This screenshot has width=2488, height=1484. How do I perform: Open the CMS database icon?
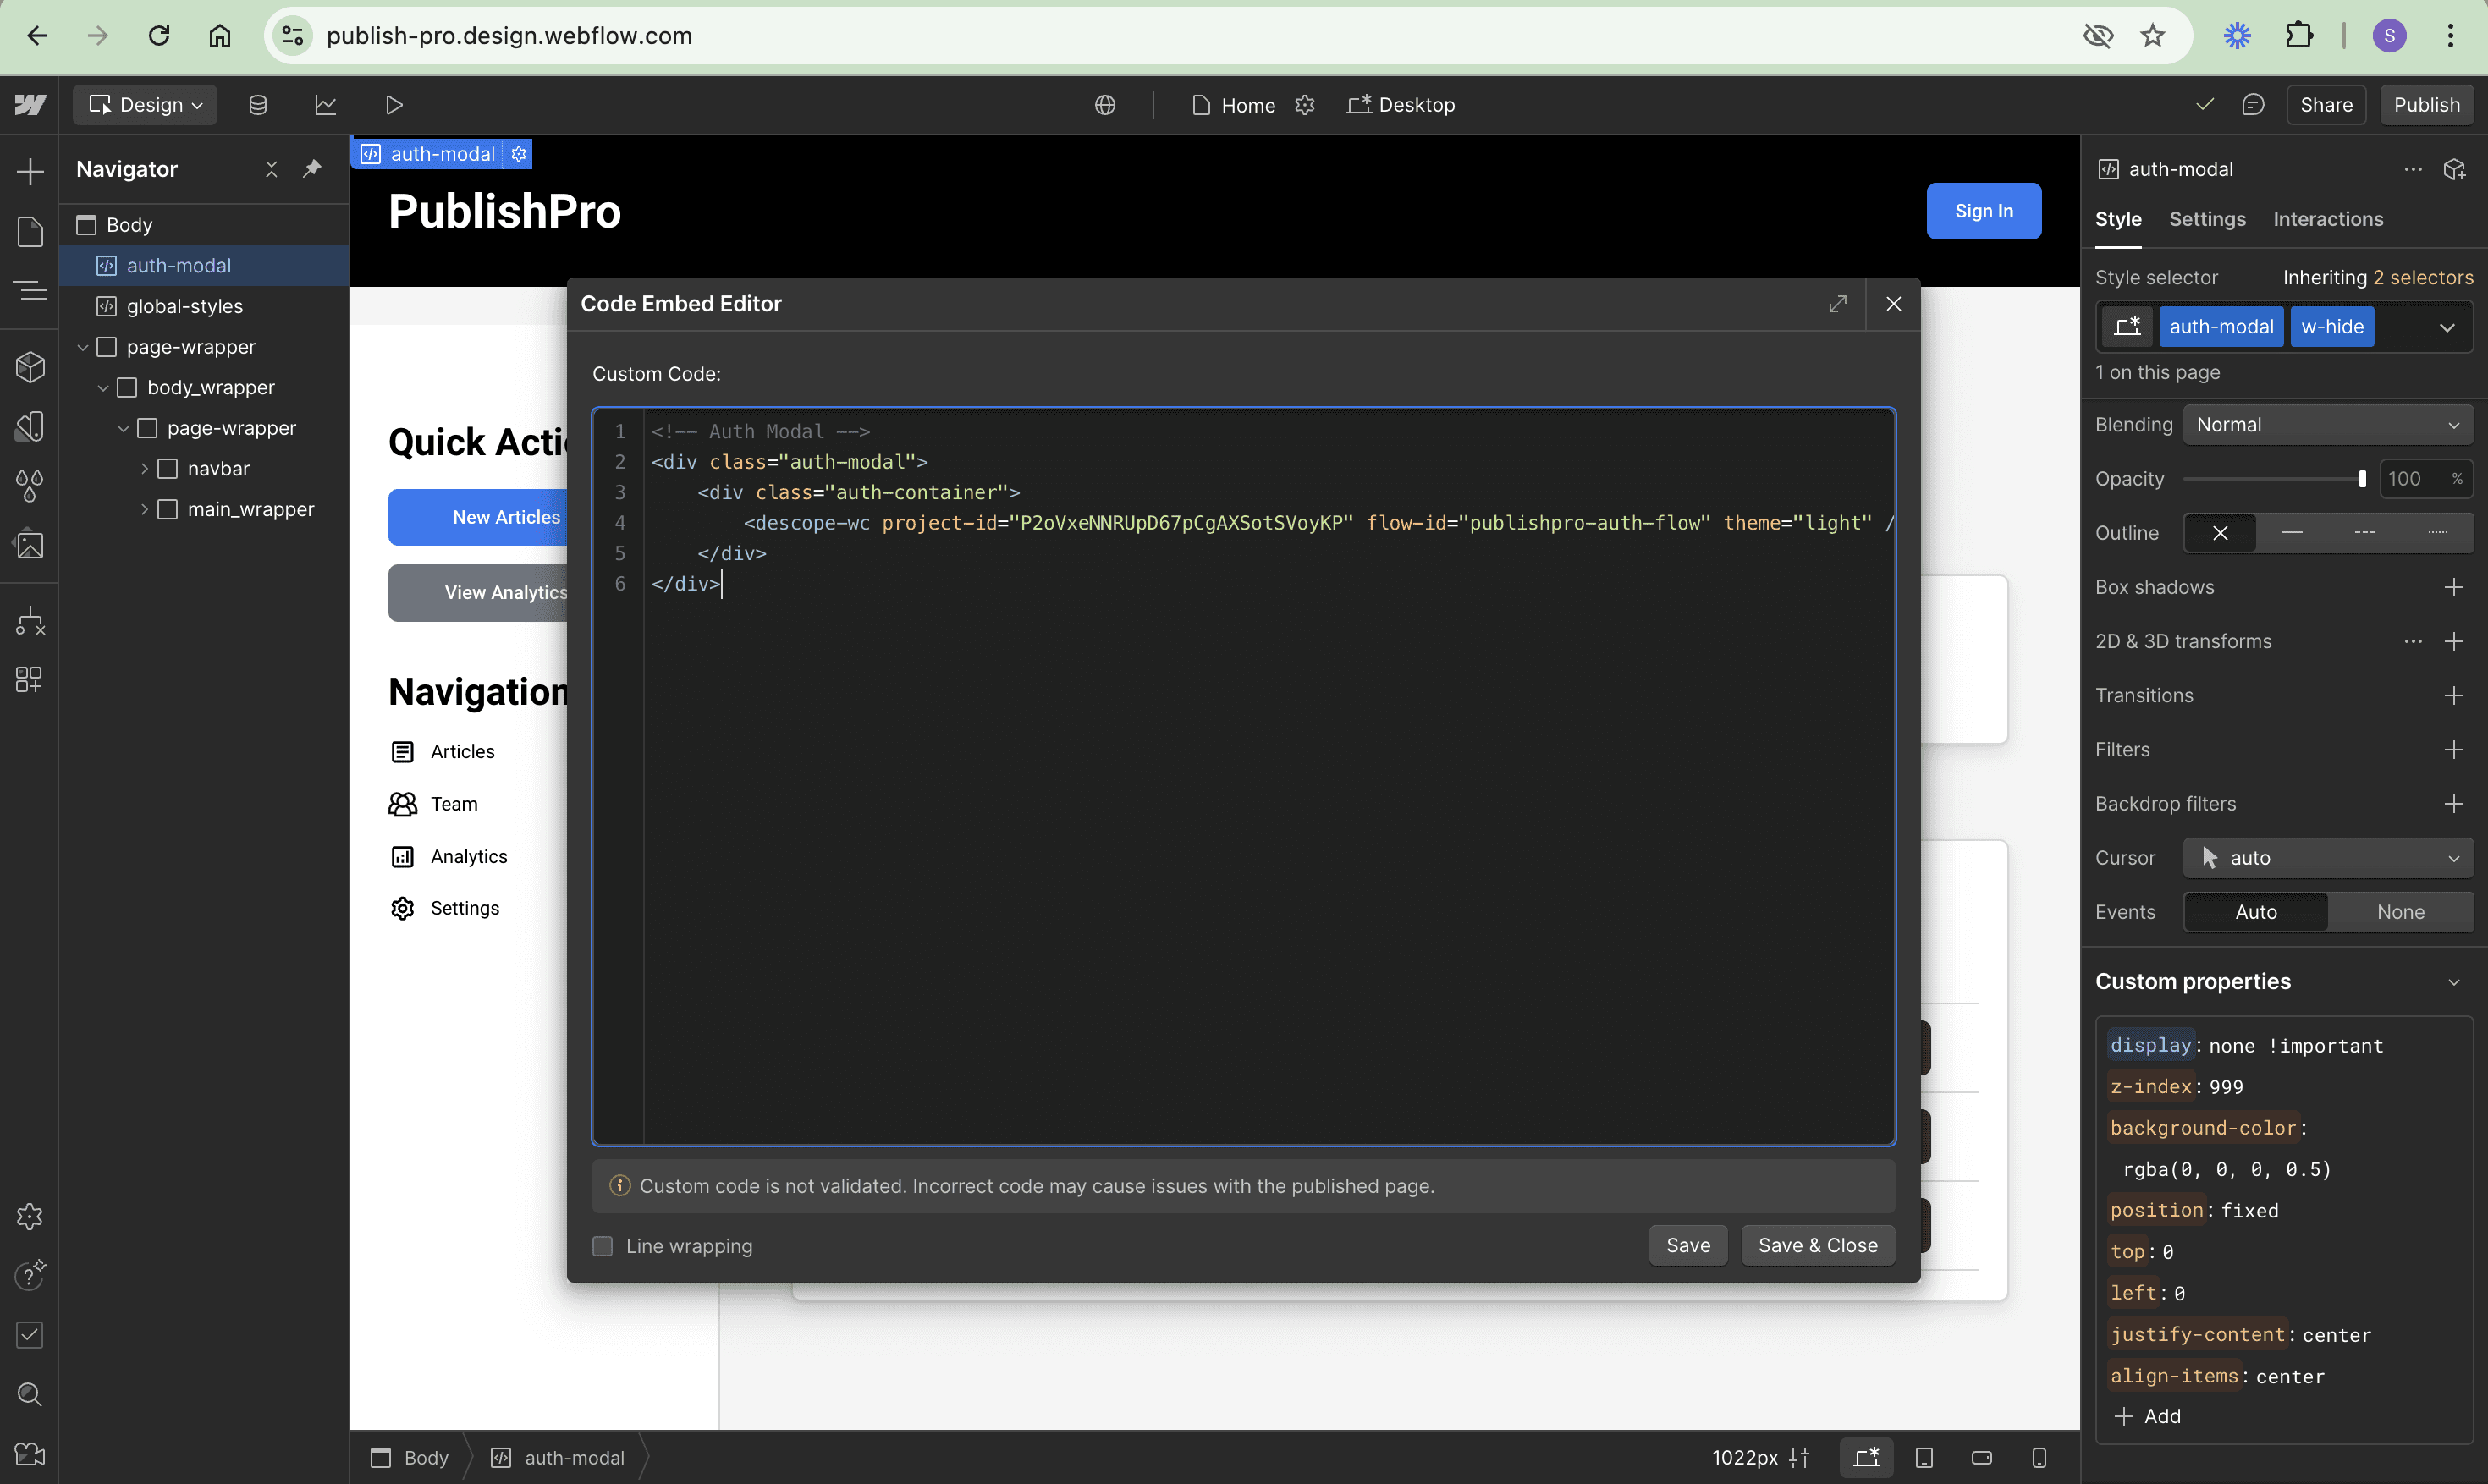[257, 105]
